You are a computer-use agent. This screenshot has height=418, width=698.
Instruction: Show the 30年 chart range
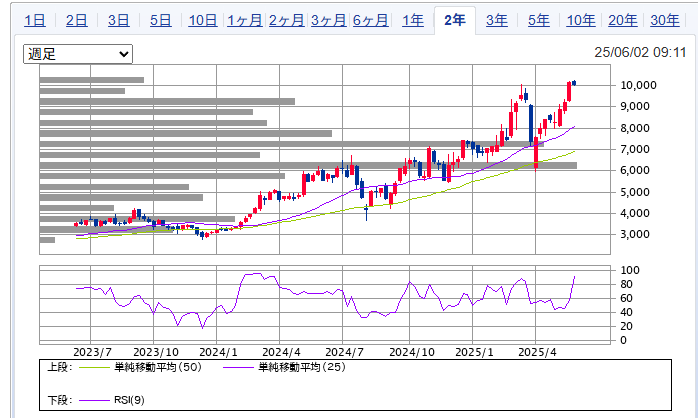[x=665, y=20]
